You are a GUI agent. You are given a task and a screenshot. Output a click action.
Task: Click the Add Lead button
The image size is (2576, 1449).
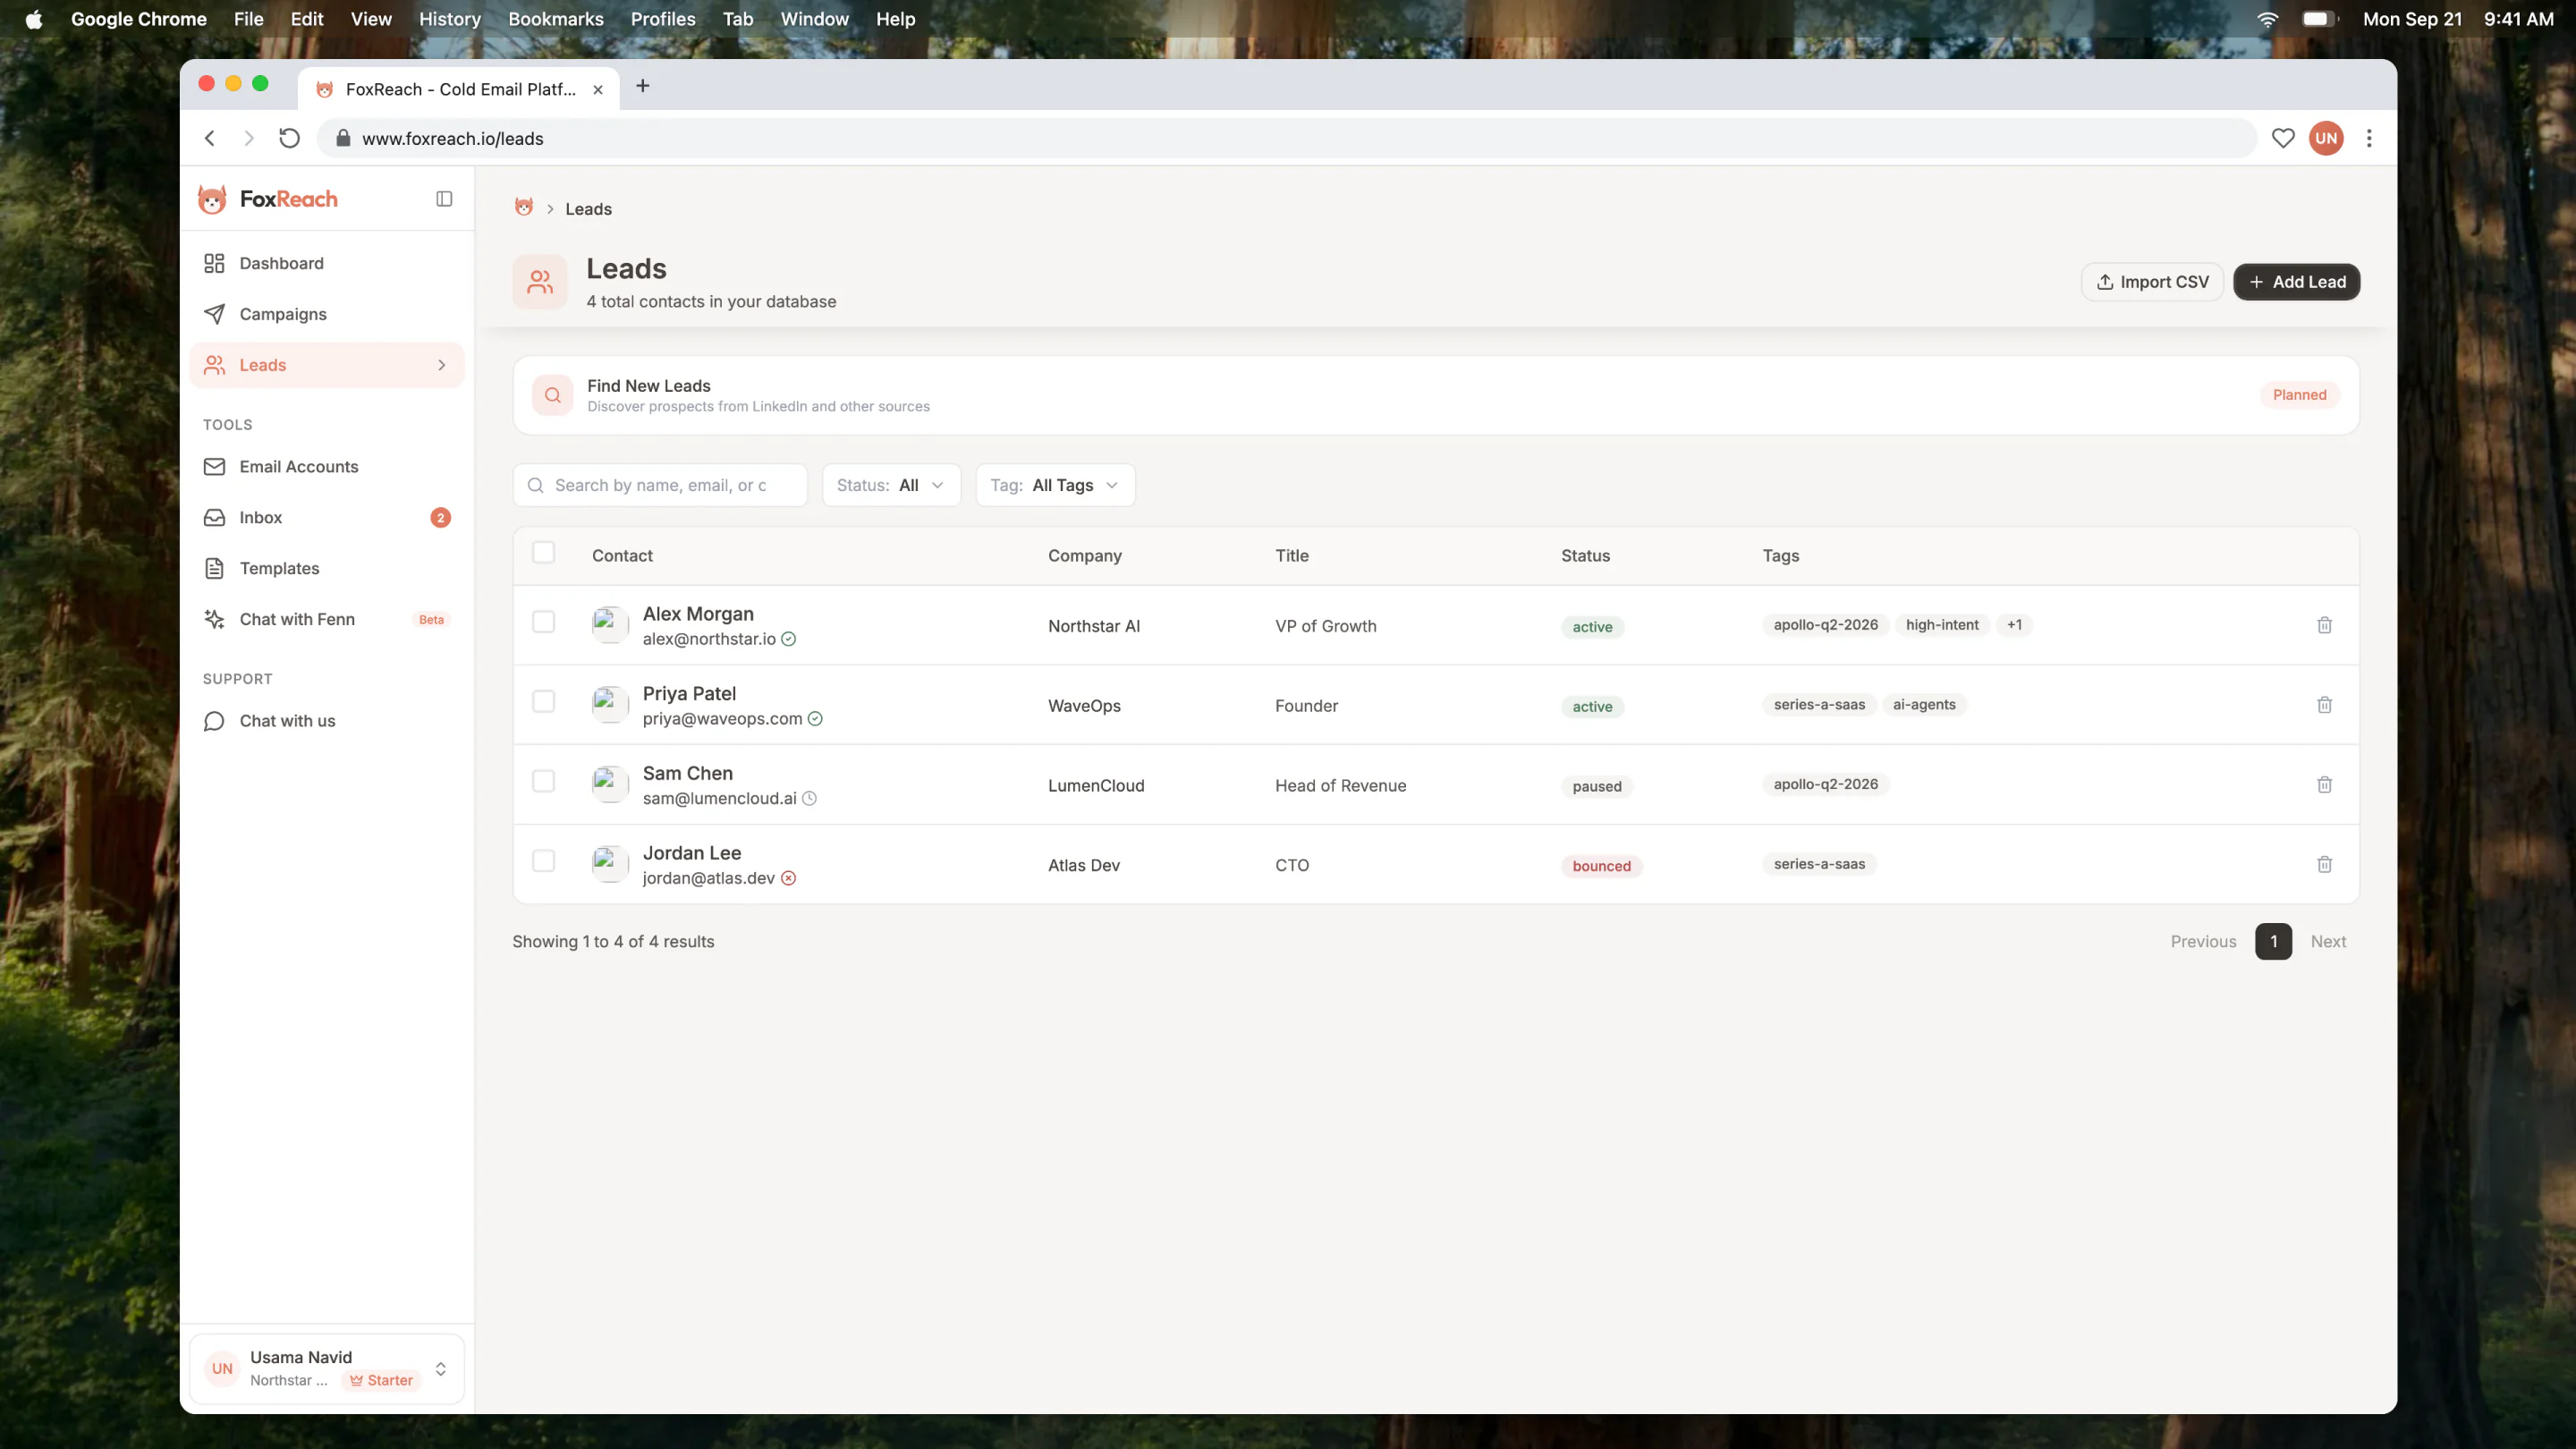point(2296,282)
